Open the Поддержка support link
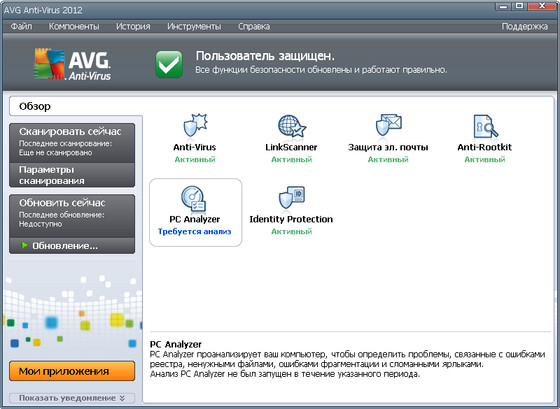The image size is (560, 409). [x=524, y=26]
